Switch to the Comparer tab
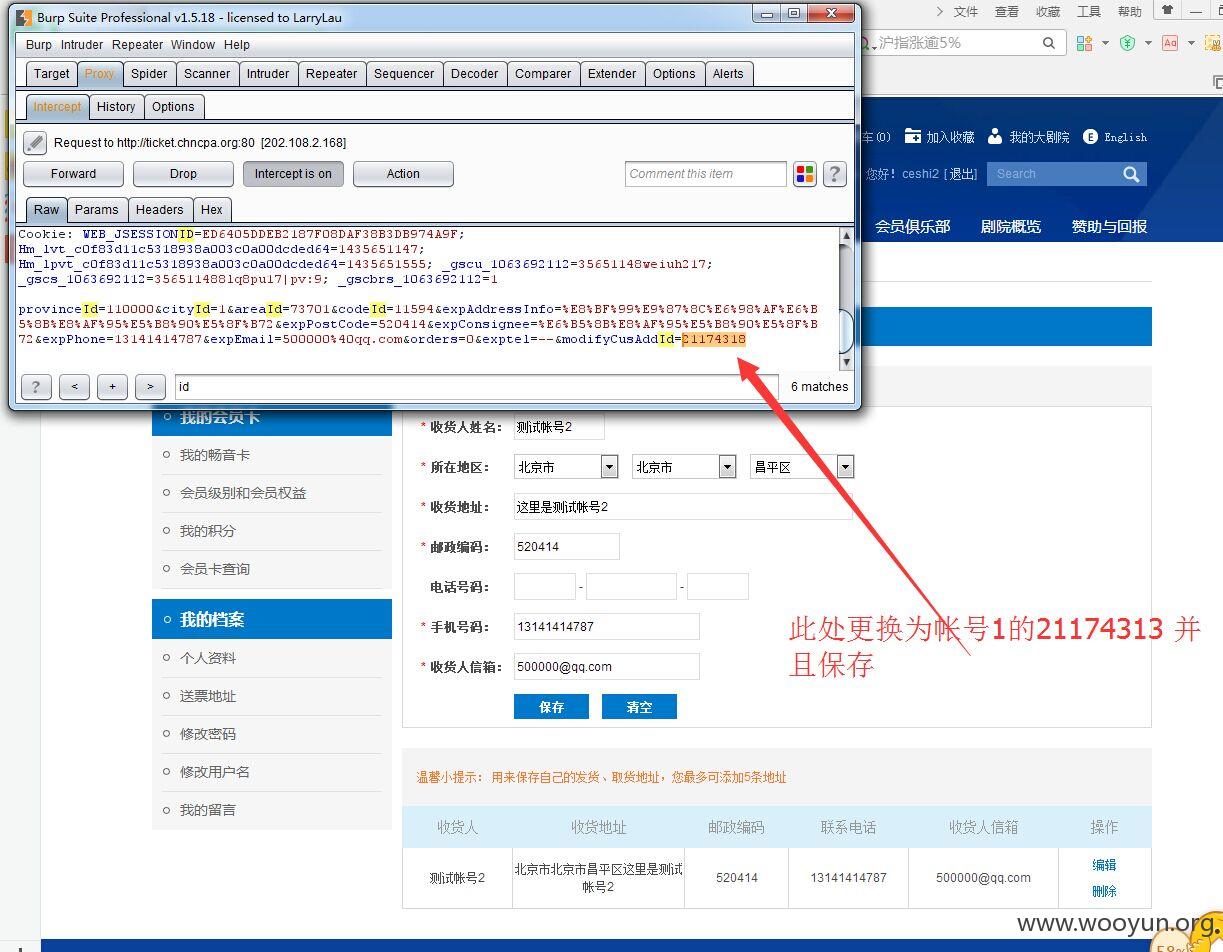Screen dimensions: 1223x952 [x=543, y=74]
